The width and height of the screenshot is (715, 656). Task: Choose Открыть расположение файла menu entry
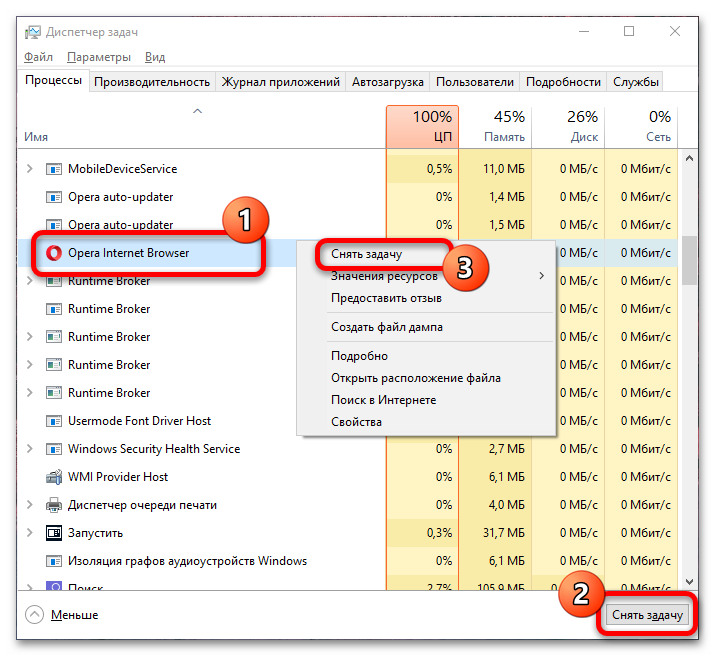[416, 378]
